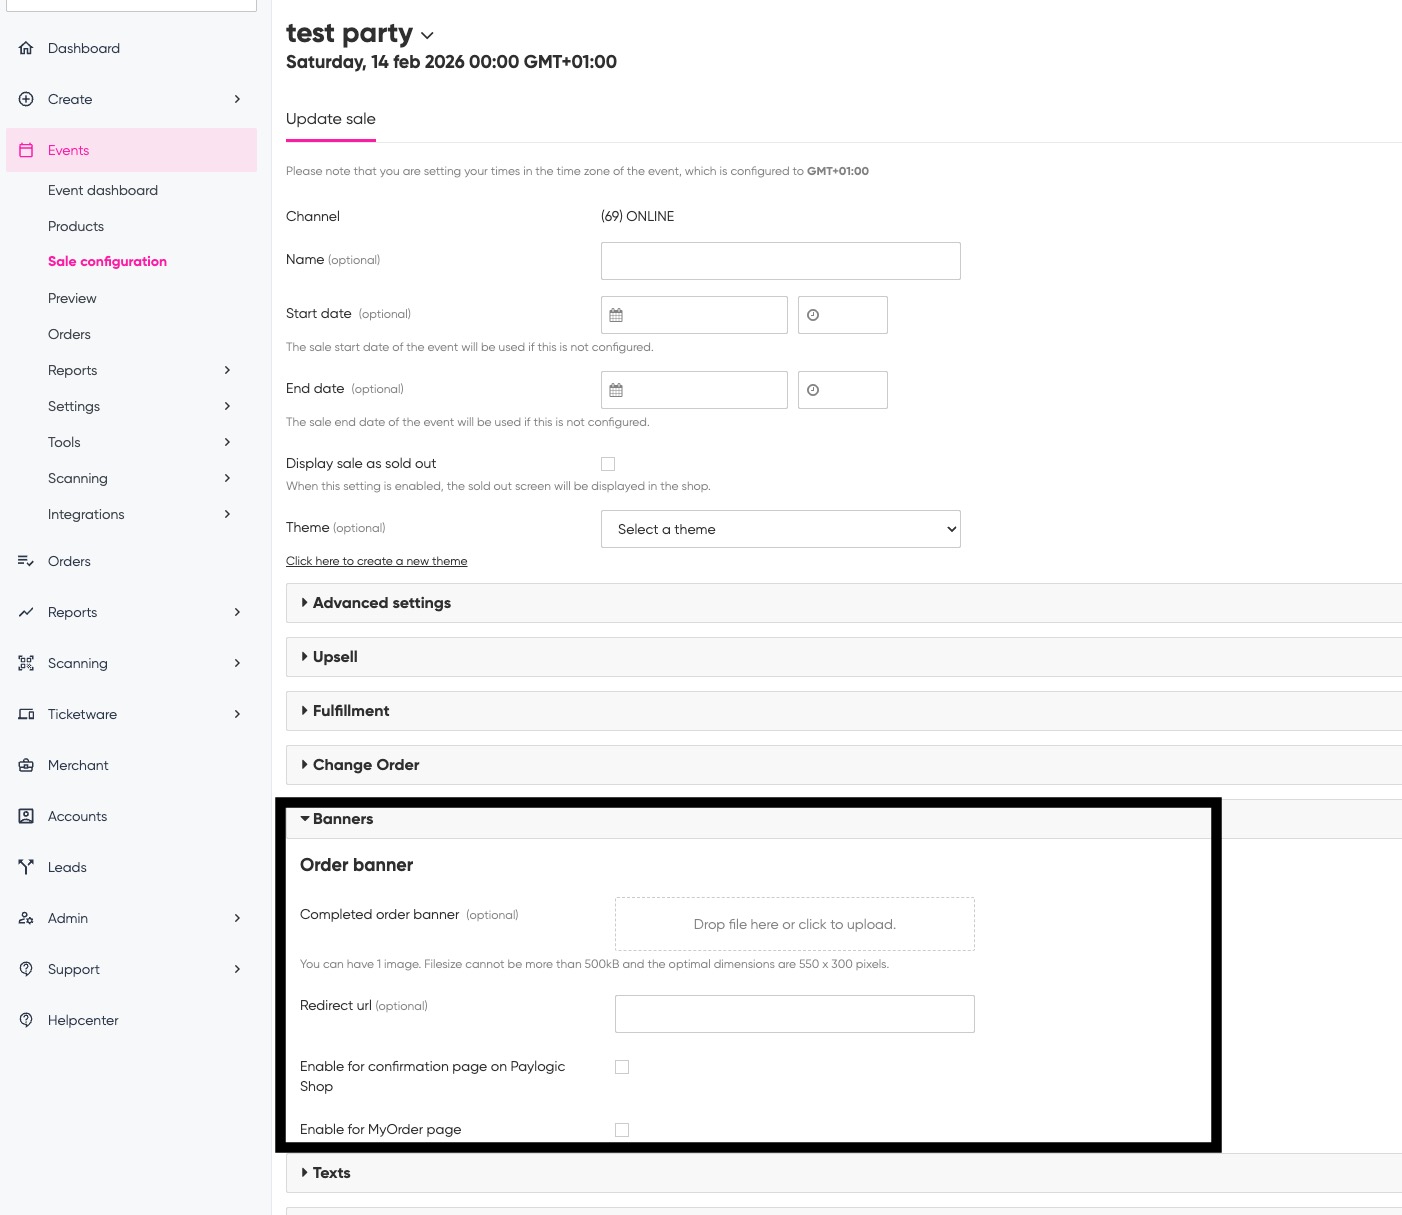Enable banner for Paylogic Shop confirmation page

pyautogui.click(x=622, y=1067)
